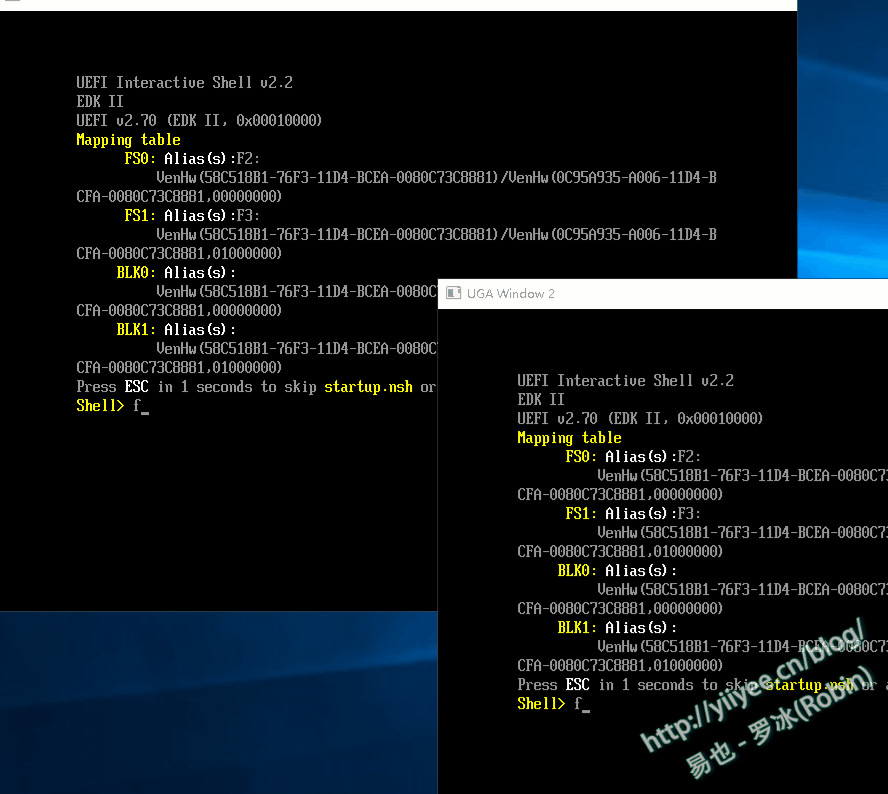
Task: Click 'startup.nsh' text in the back window
Action: tap(368, 387)
